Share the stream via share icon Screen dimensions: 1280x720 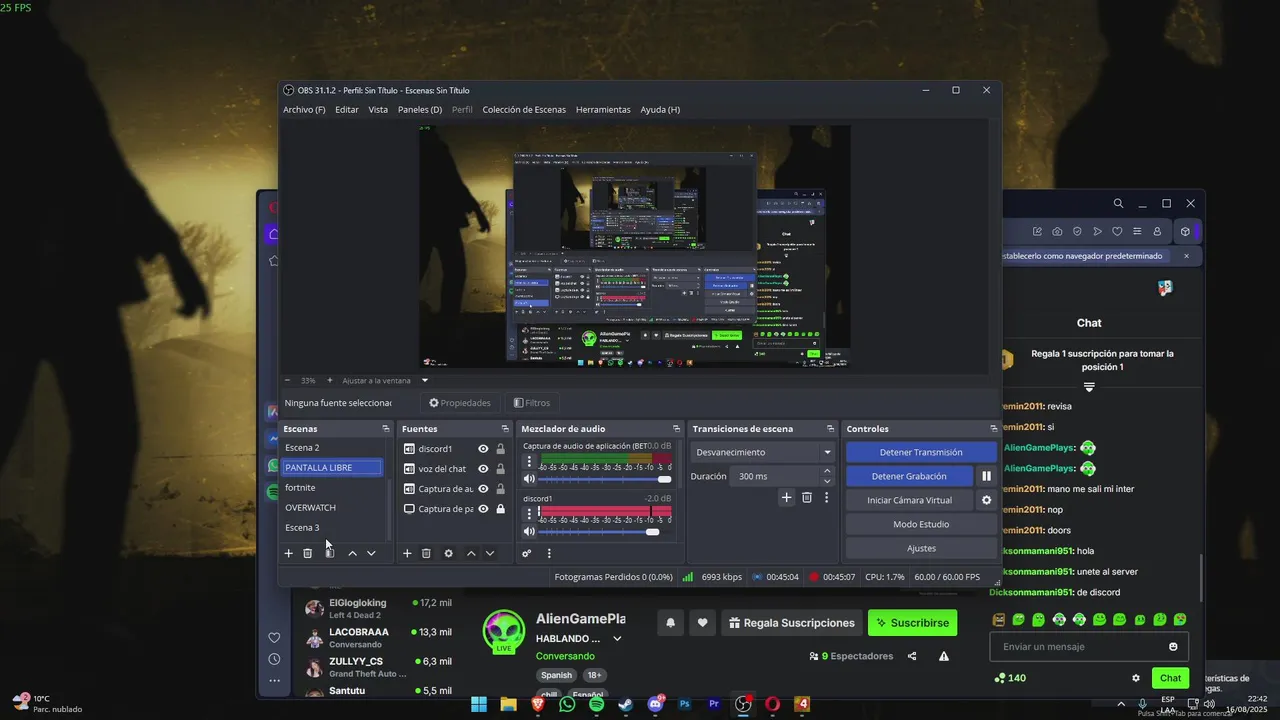912,656
